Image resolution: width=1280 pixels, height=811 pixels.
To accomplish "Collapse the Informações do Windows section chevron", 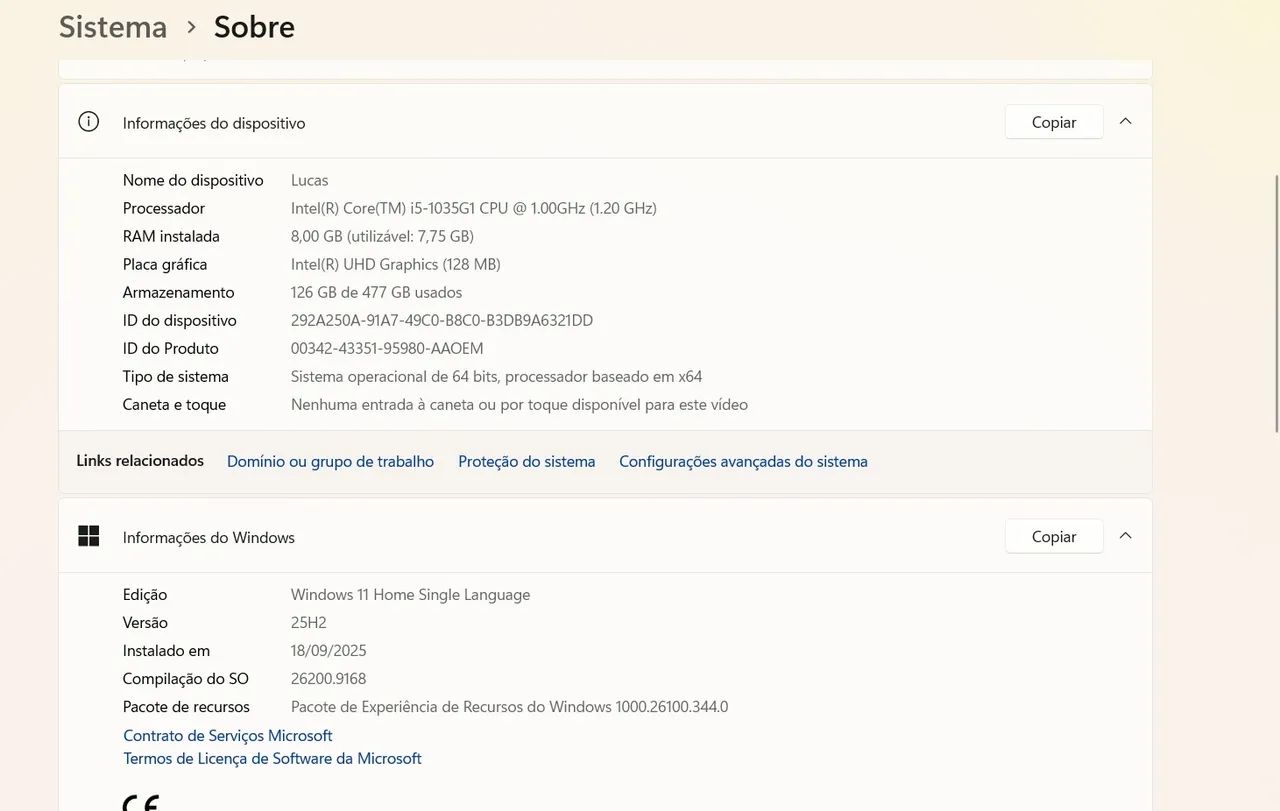I will (x=1125, y=536).
